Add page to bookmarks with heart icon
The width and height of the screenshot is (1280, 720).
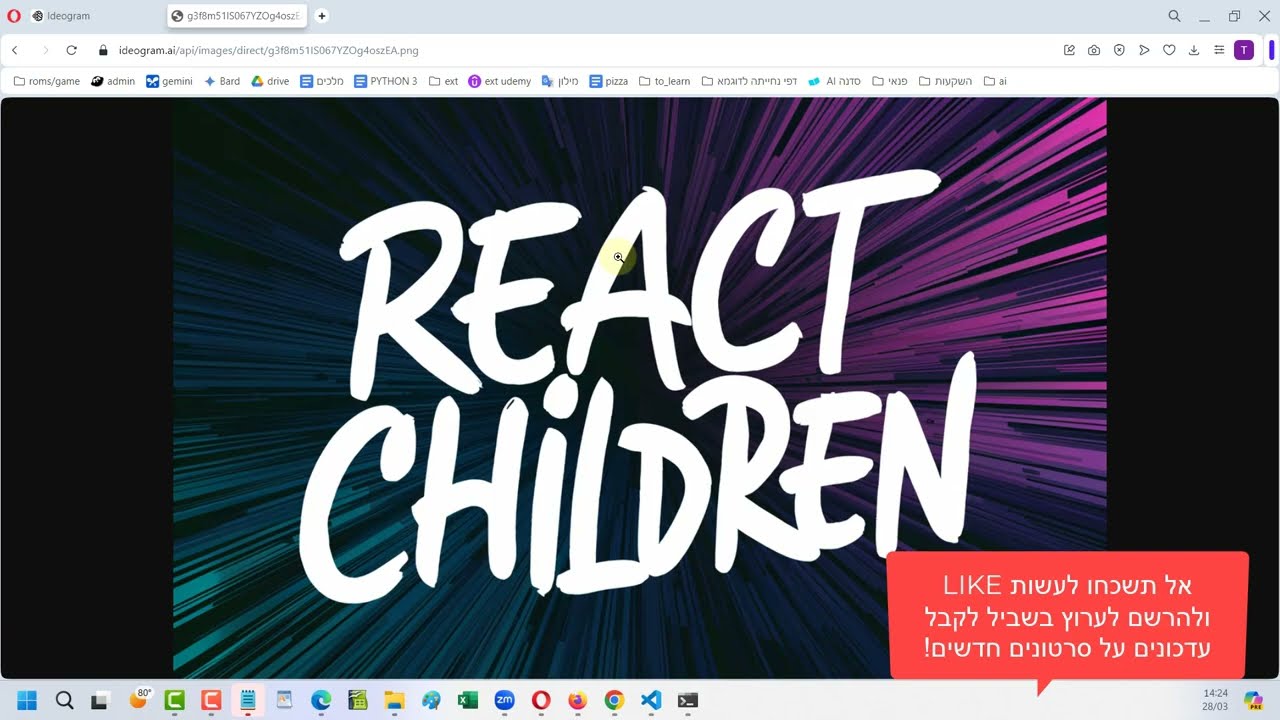1169,50
